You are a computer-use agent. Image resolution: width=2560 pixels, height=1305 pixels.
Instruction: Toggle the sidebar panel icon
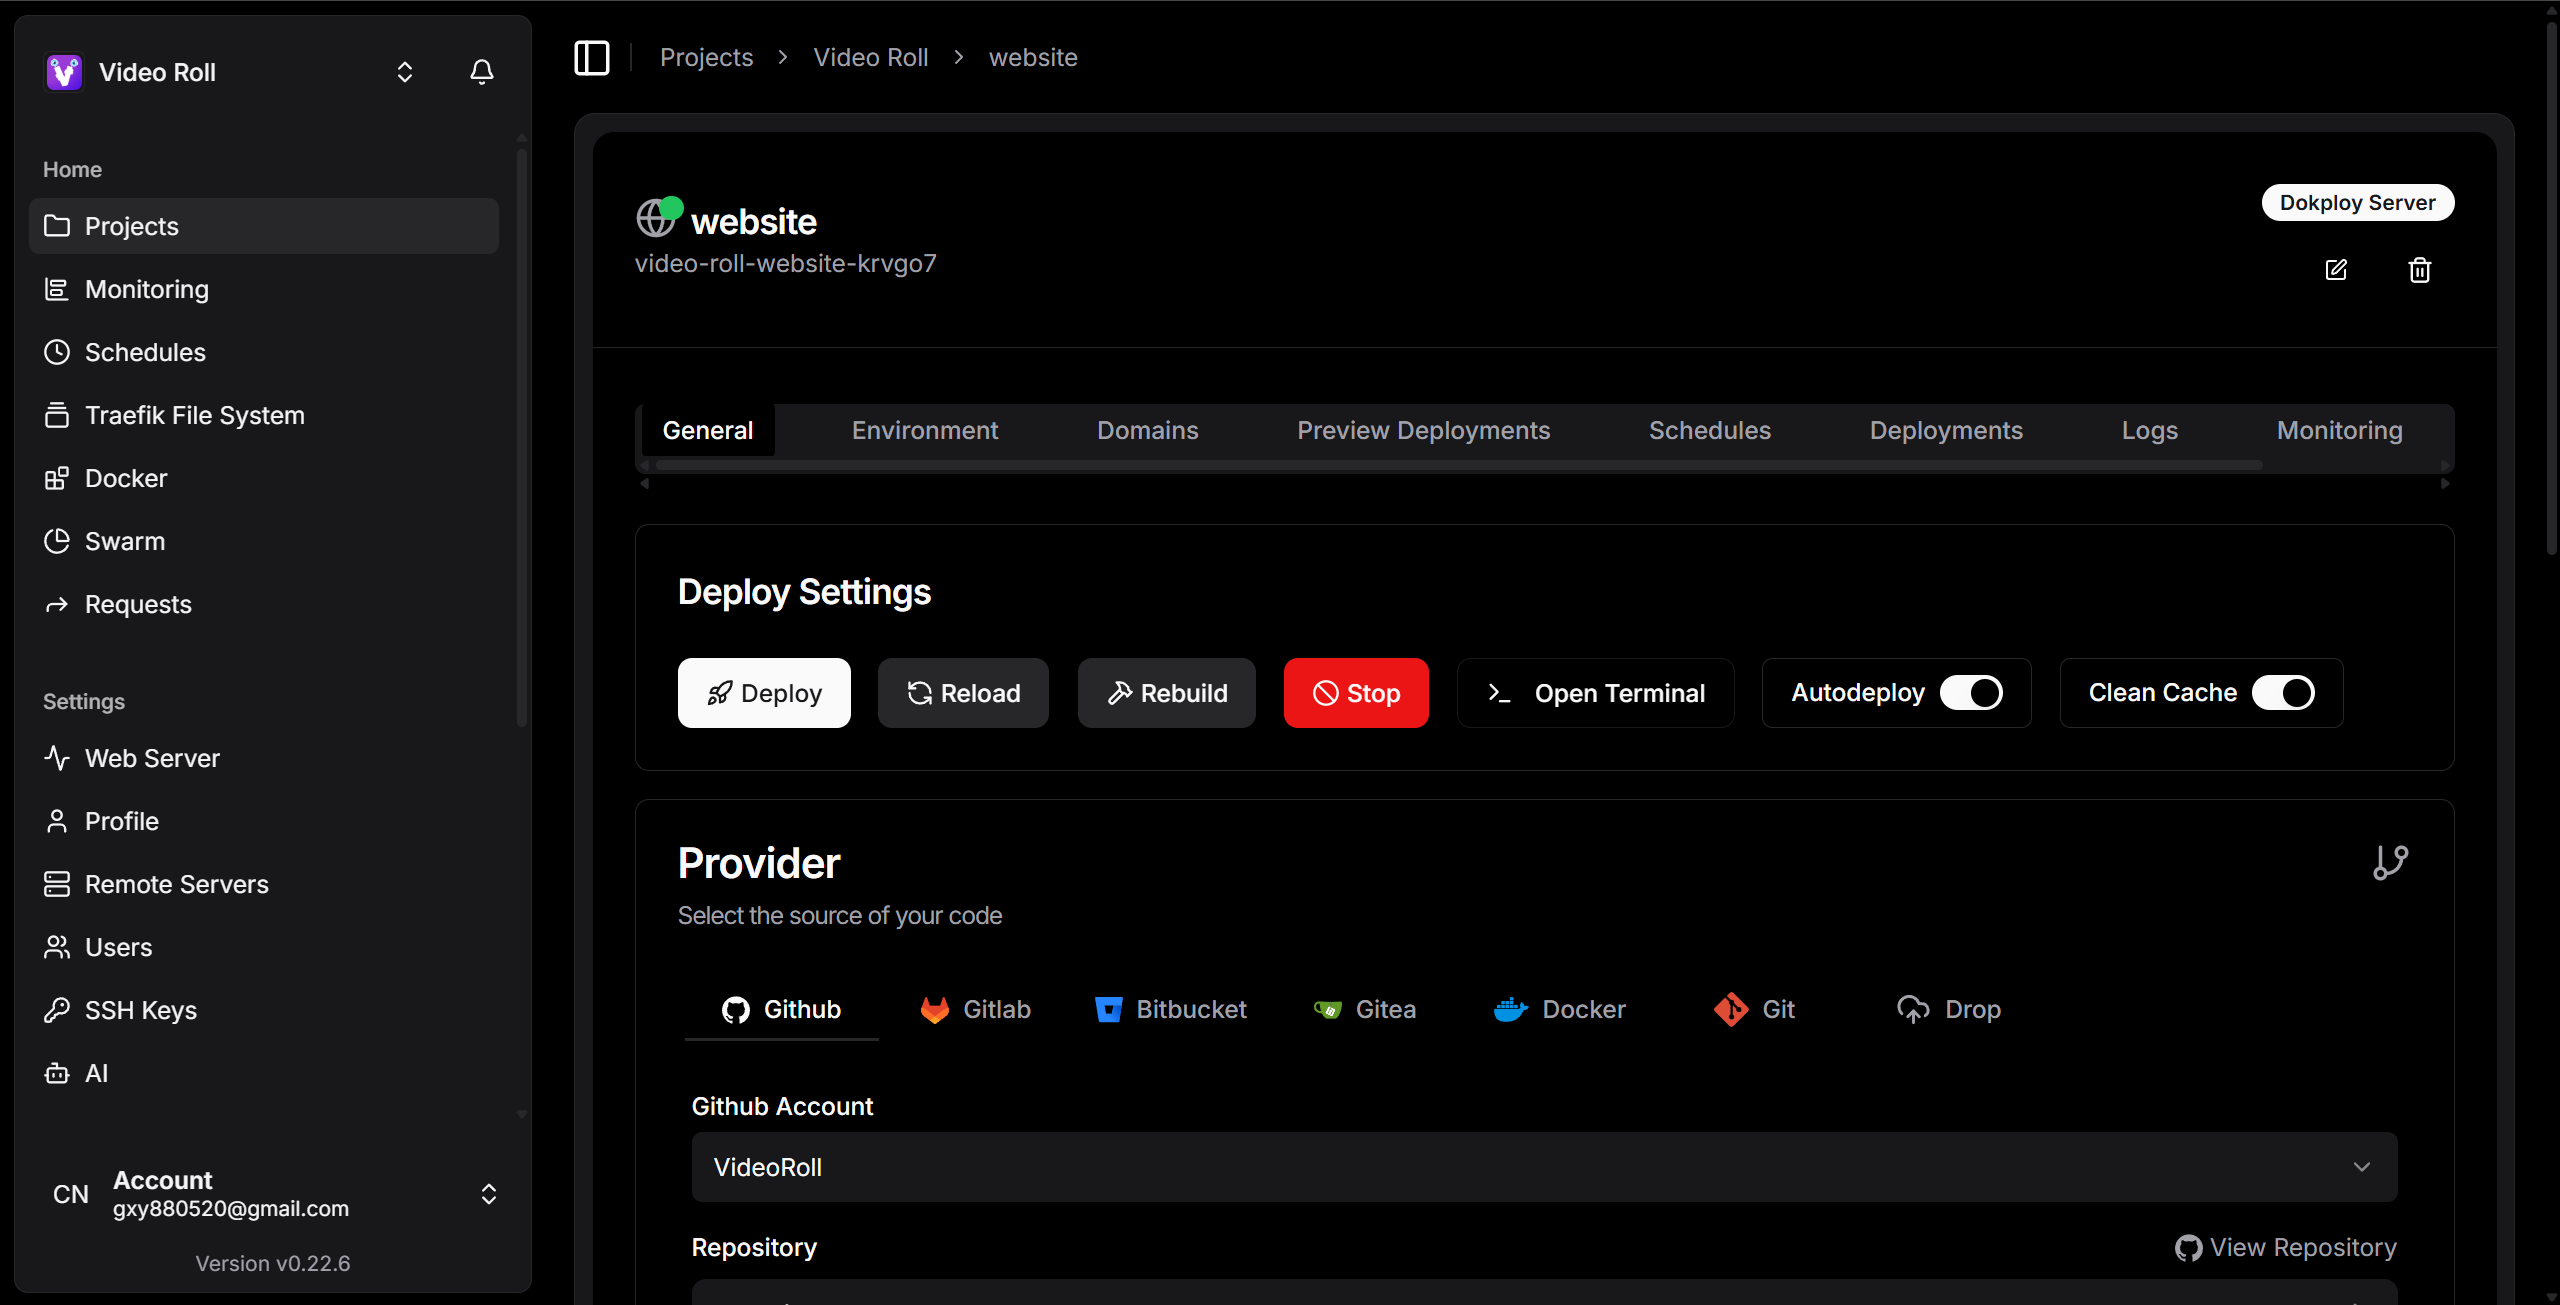coord(592,58)
